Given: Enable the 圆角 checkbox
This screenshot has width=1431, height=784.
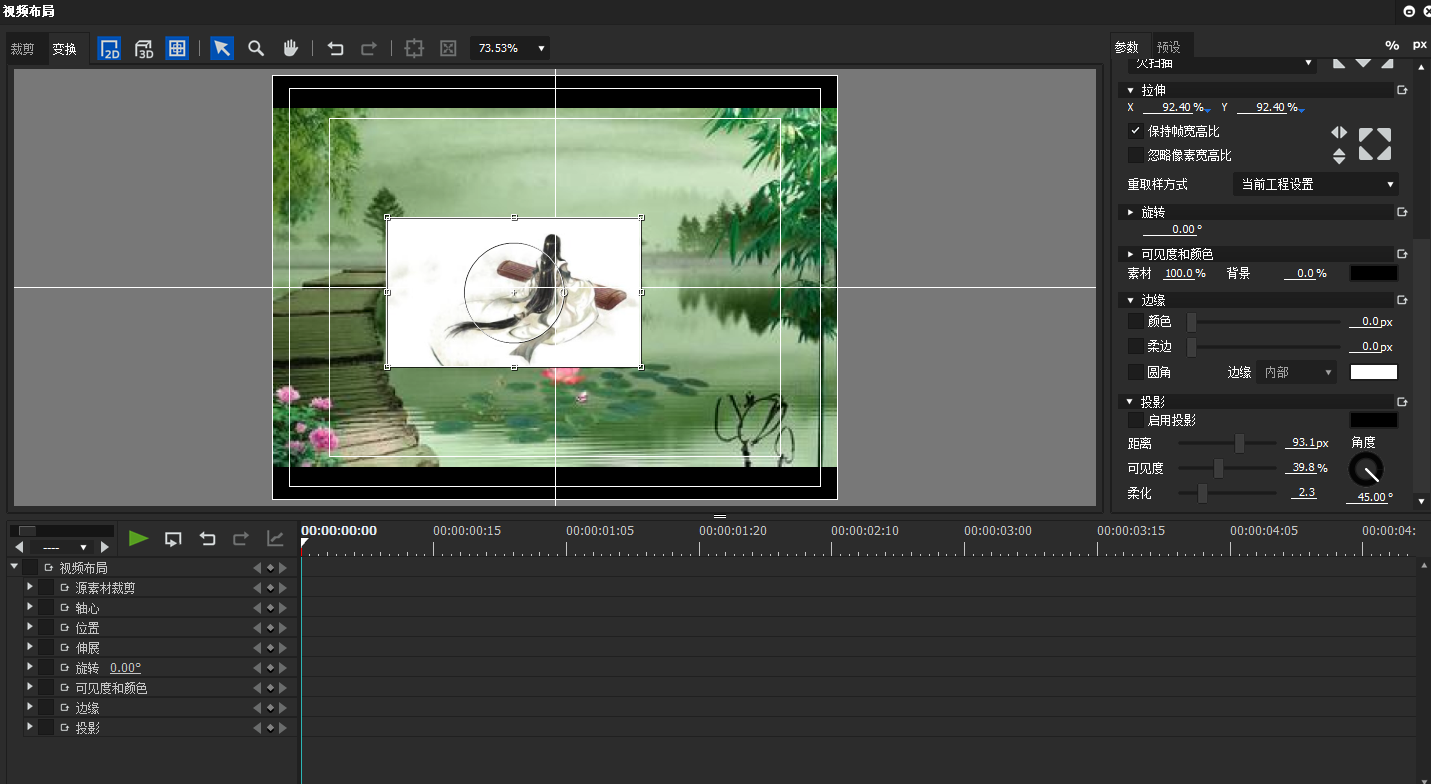Looking at the screenshot, I should (1135, 372).
